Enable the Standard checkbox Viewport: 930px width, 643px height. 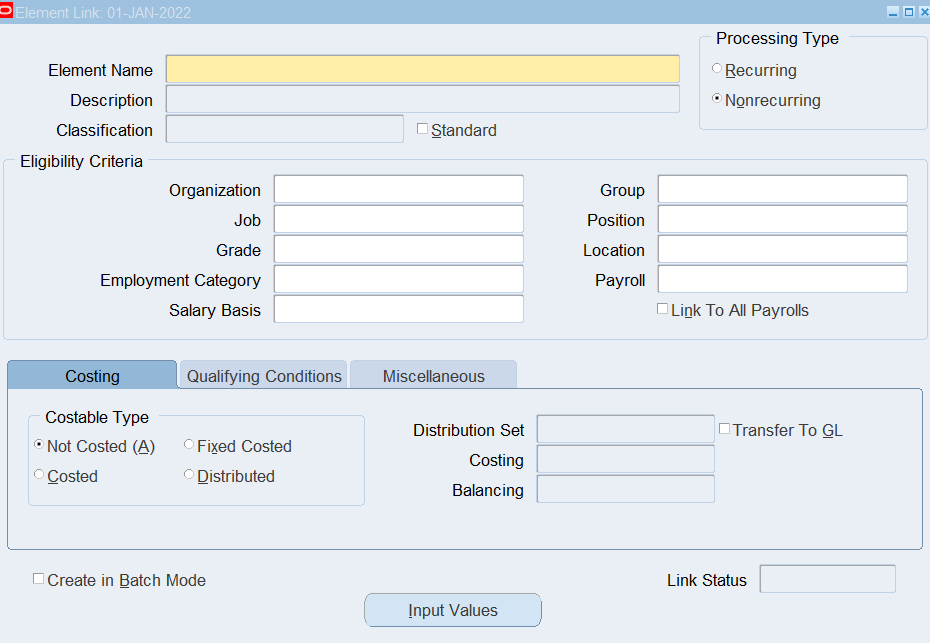click(x=422, y=129)
